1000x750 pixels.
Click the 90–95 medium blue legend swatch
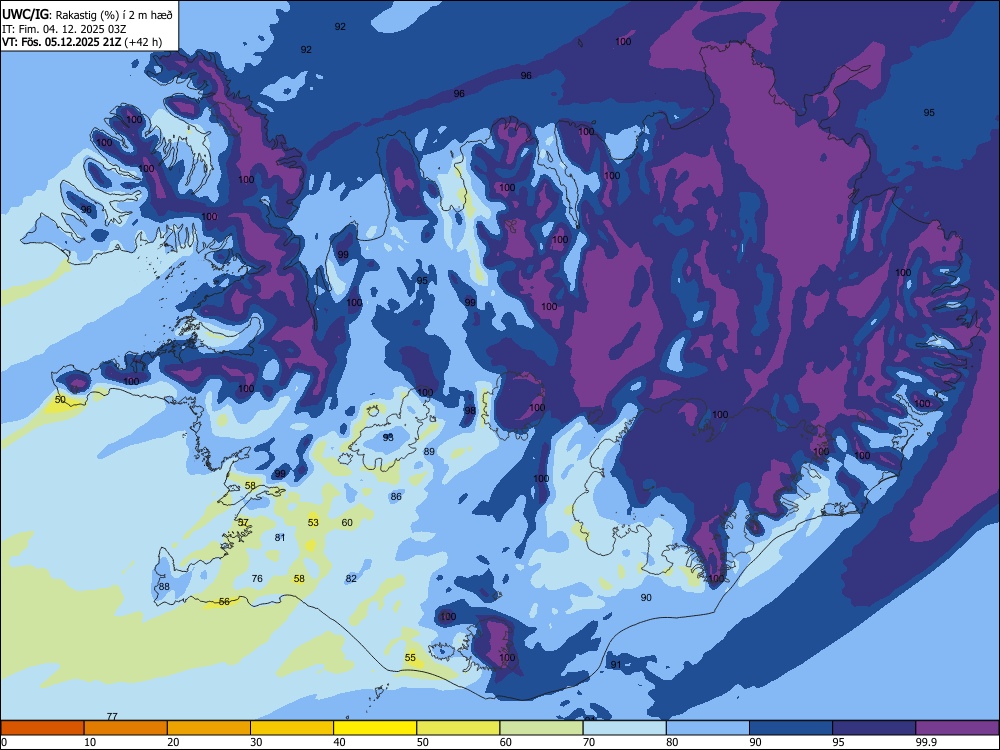(x=791, y=728)
